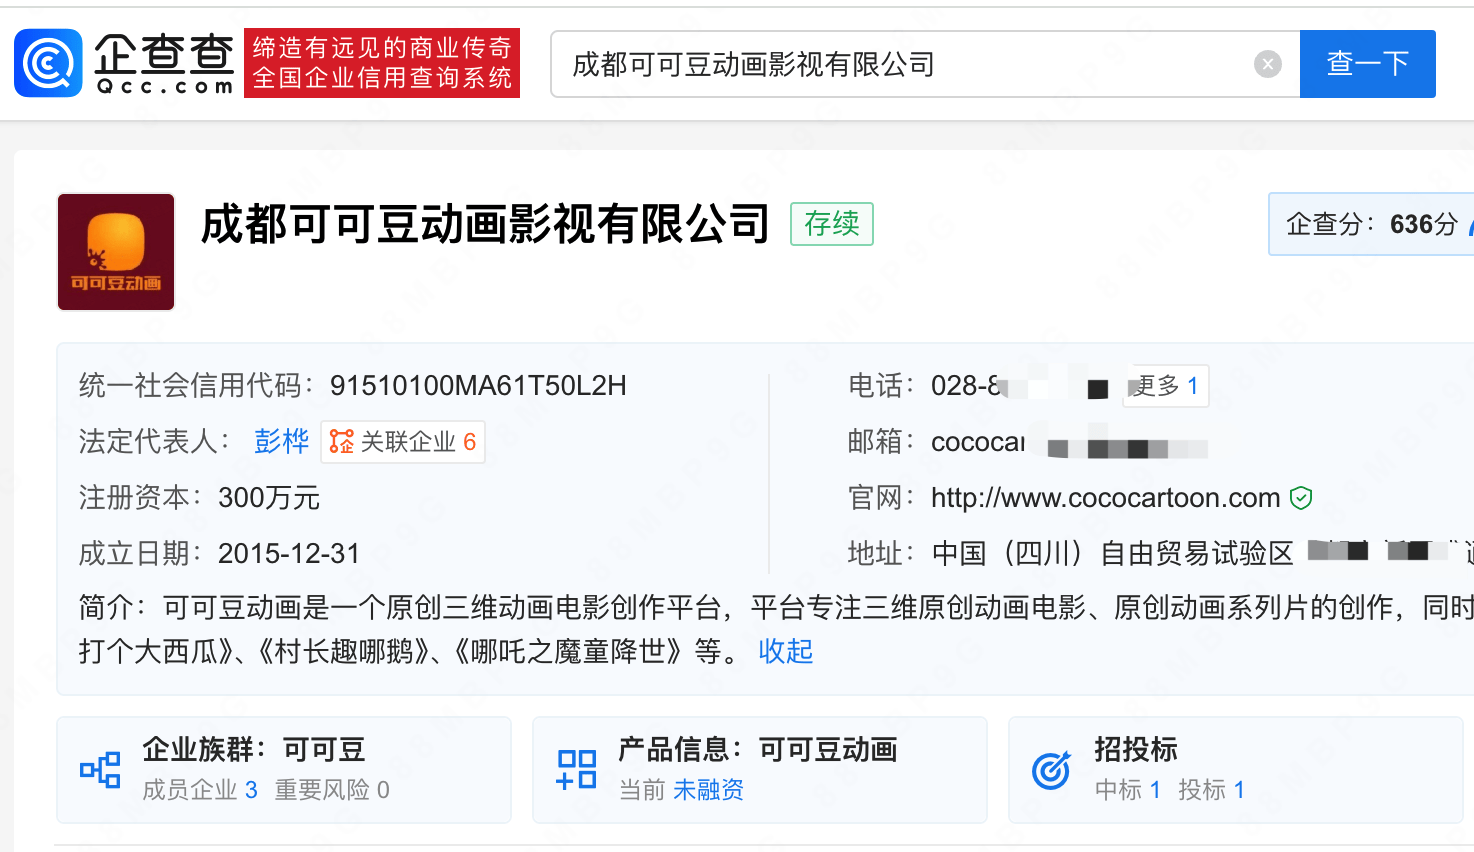This screenshot has width=1474, height=852.
Task: Click the 关联企业 6 badge
Action: click(403, 442)
